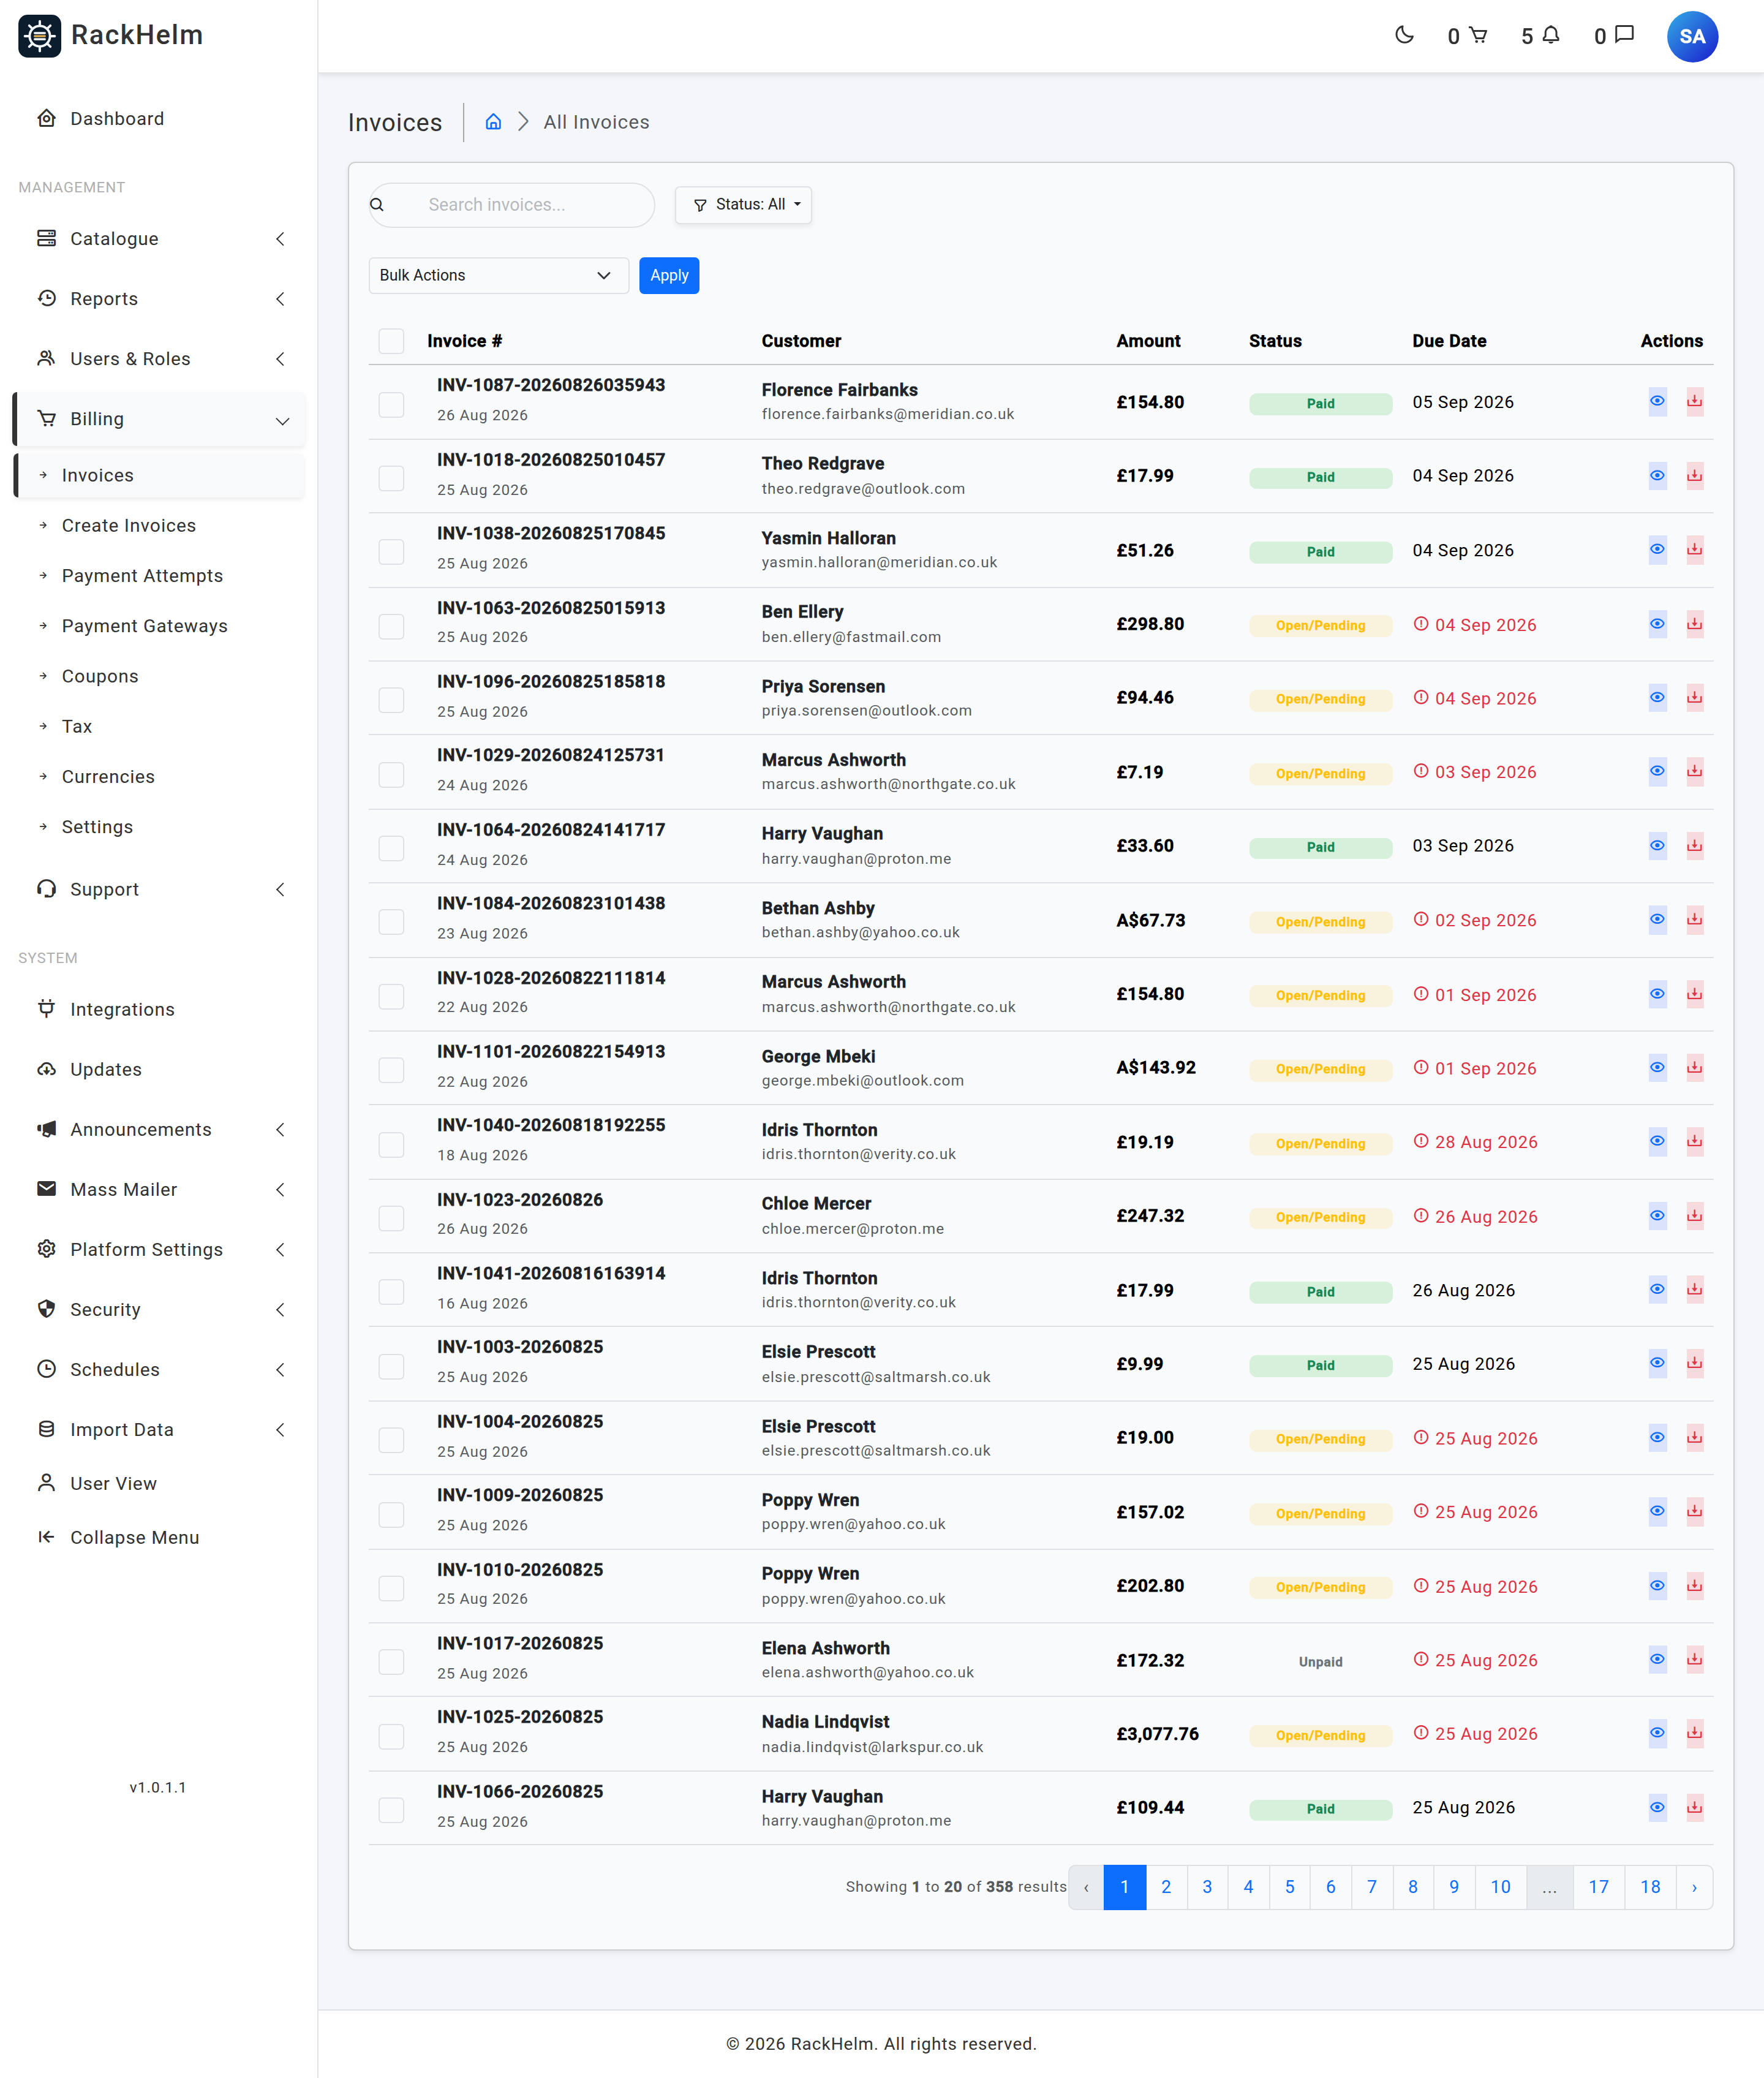Screen dimensions: 1764x2078
Task: Check the INV-1040-20260818192255 row
Action: coord(391,1144)
